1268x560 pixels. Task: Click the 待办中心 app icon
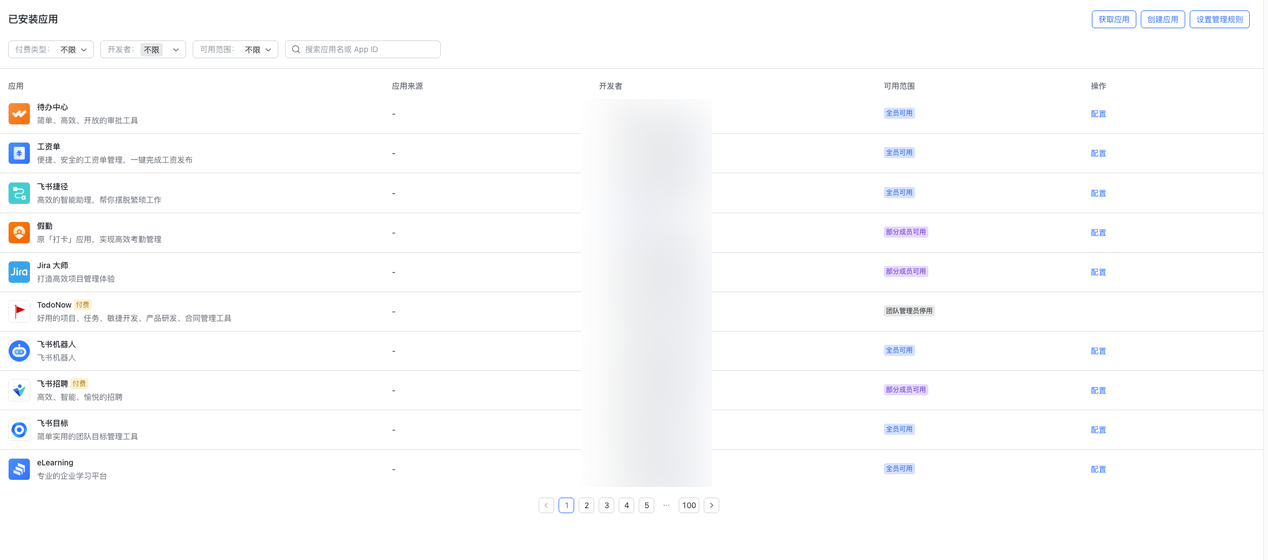pyautogui.click(x=19, y=114)
